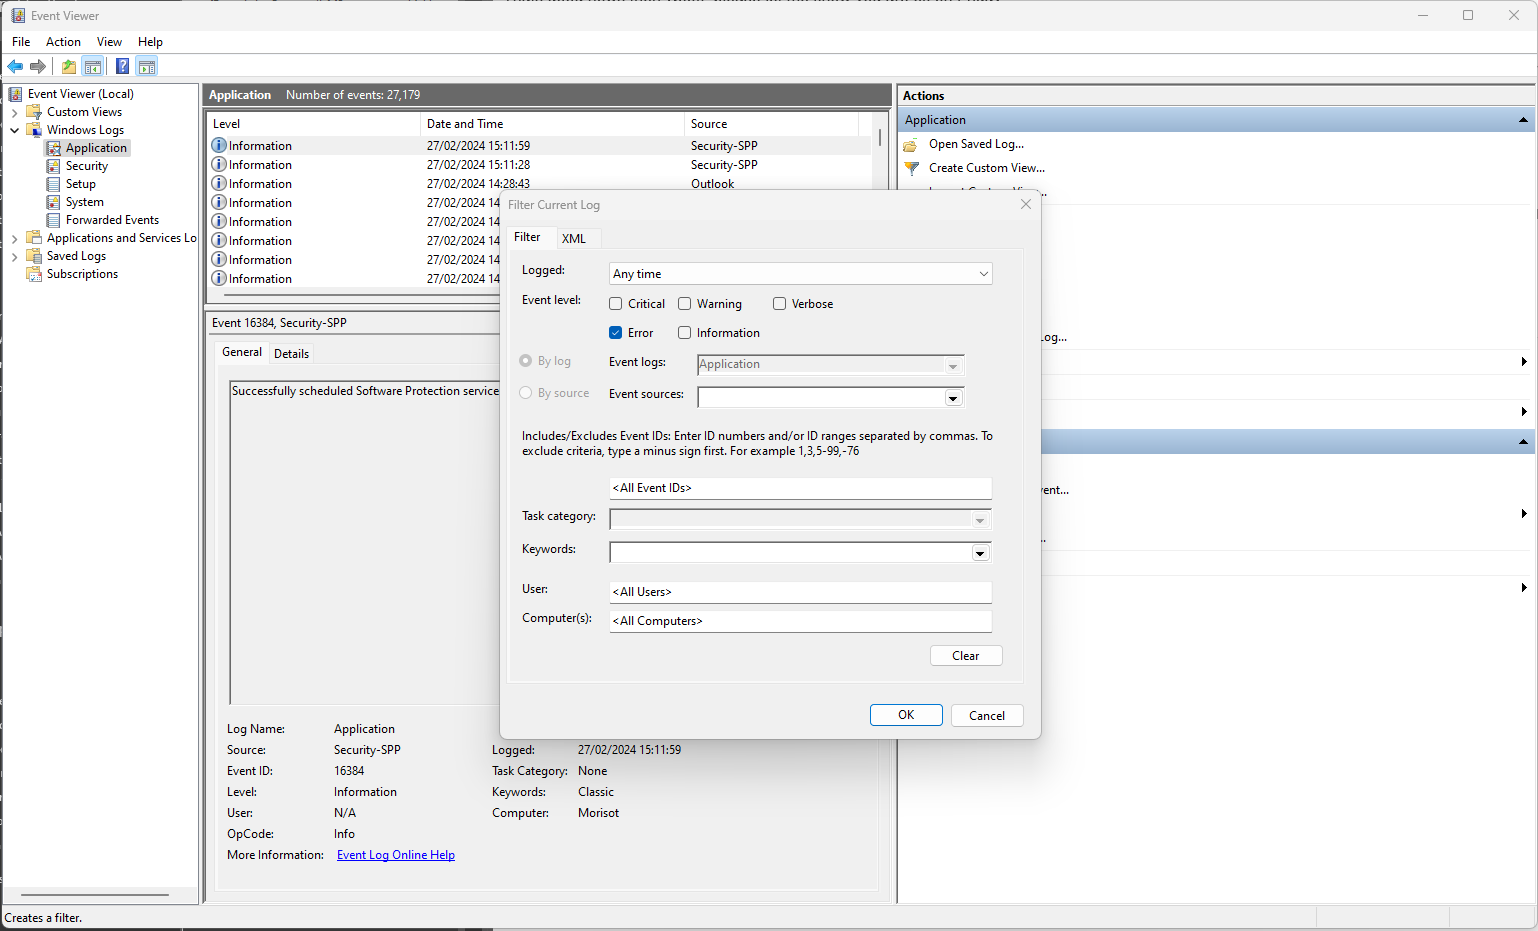Open the Event sources dropdown arrow

click(x=953, y=398)
